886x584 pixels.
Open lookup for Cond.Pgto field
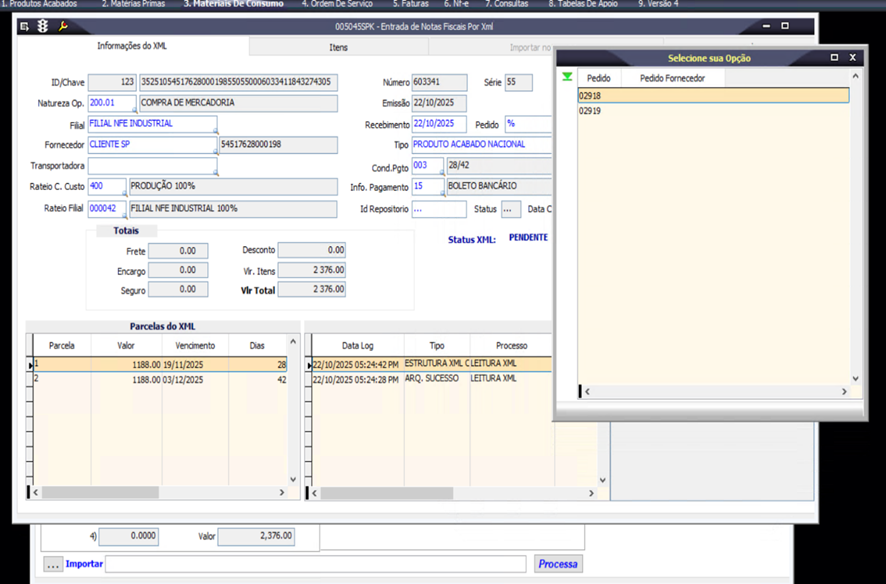(x=442, y=173)
